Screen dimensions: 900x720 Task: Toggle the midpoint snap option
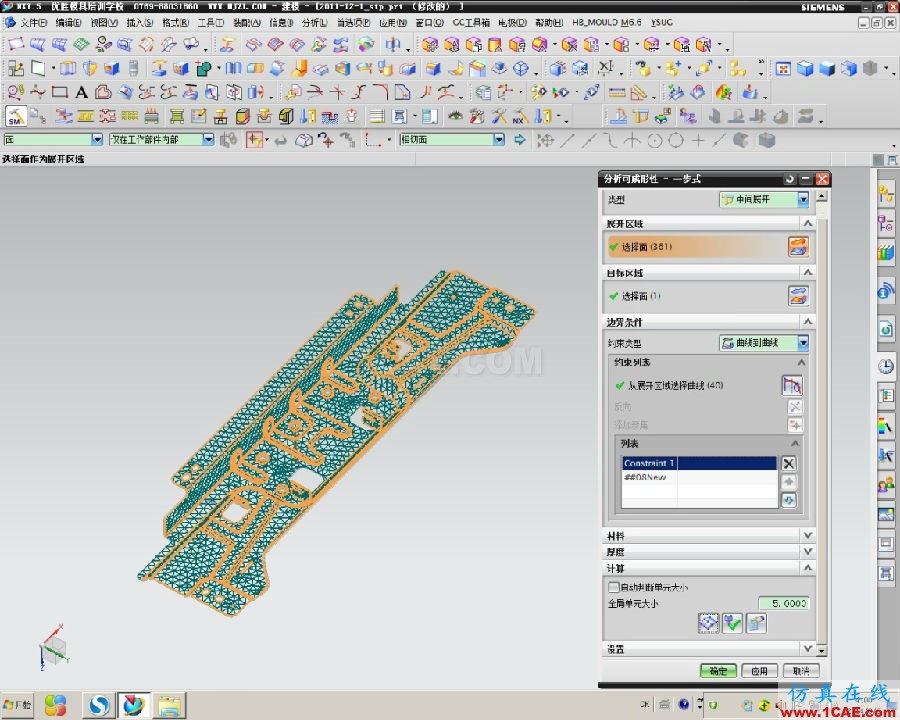[589, 140]
